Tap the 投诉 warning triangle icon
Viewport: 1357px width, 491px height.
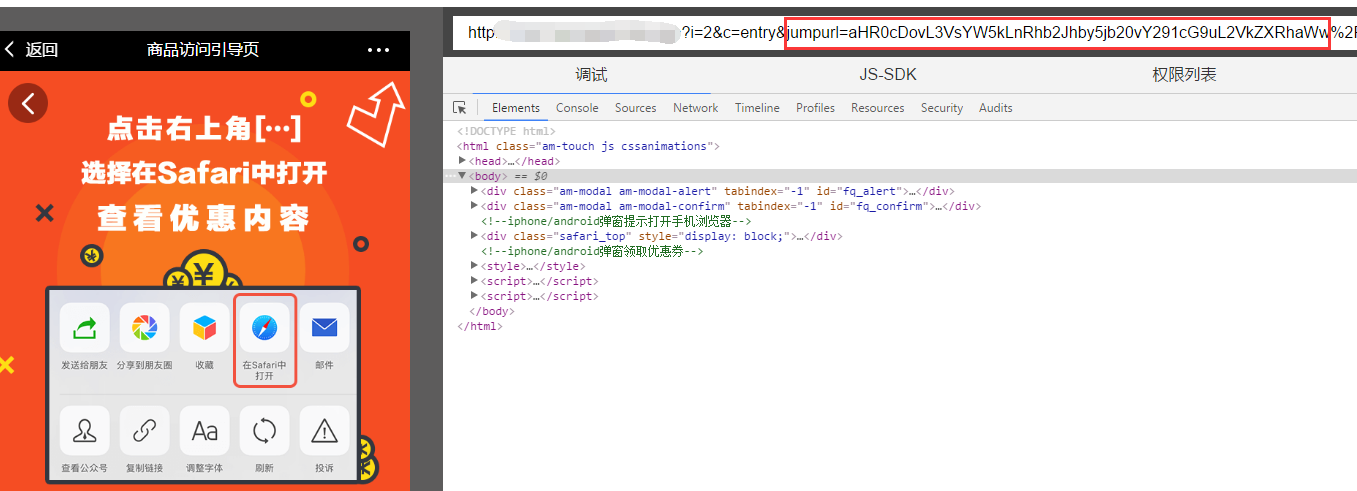click(x=325, y=431)
